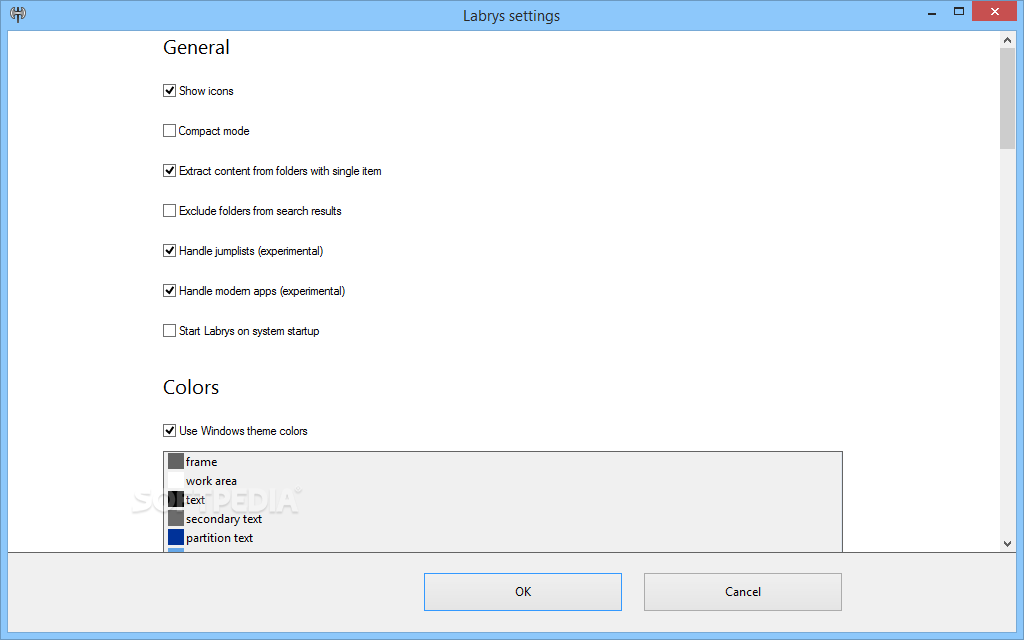The height and width of the screenshot is (640, 1024).
Task: Select the 'frame' list row label
Action: coord(201,462)
